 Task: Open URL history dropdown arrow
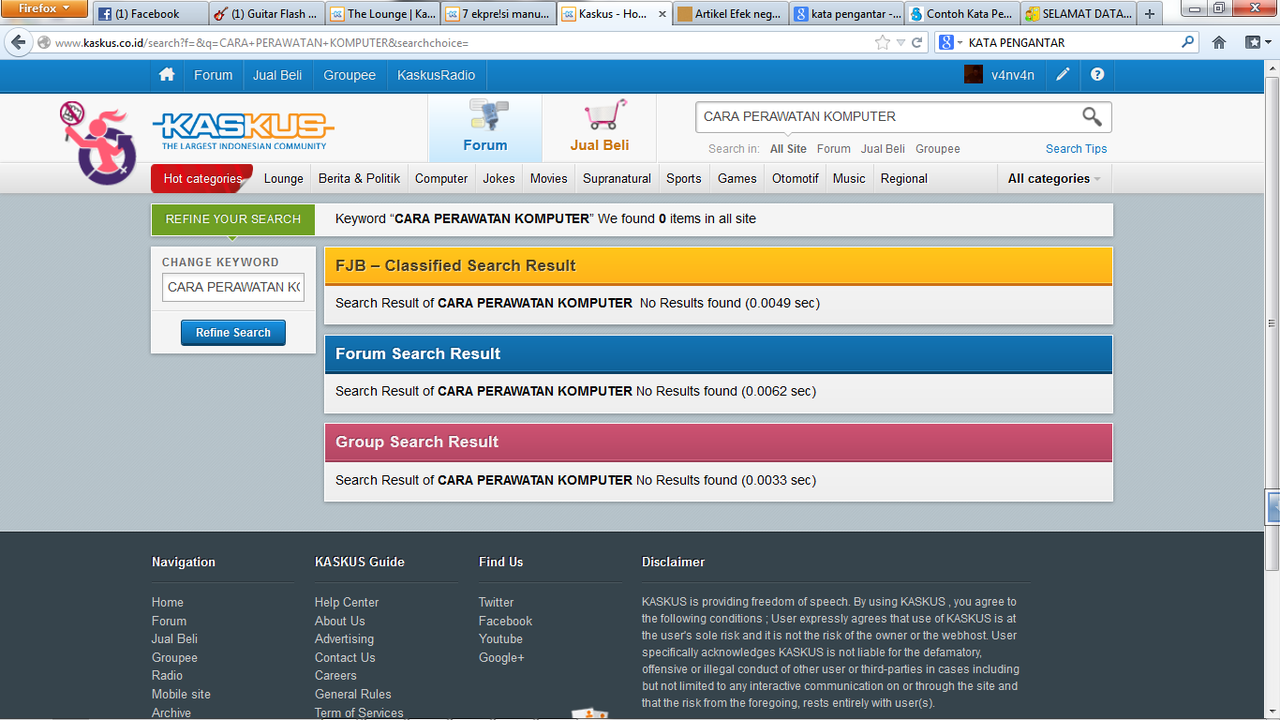[x=900, y=43]
